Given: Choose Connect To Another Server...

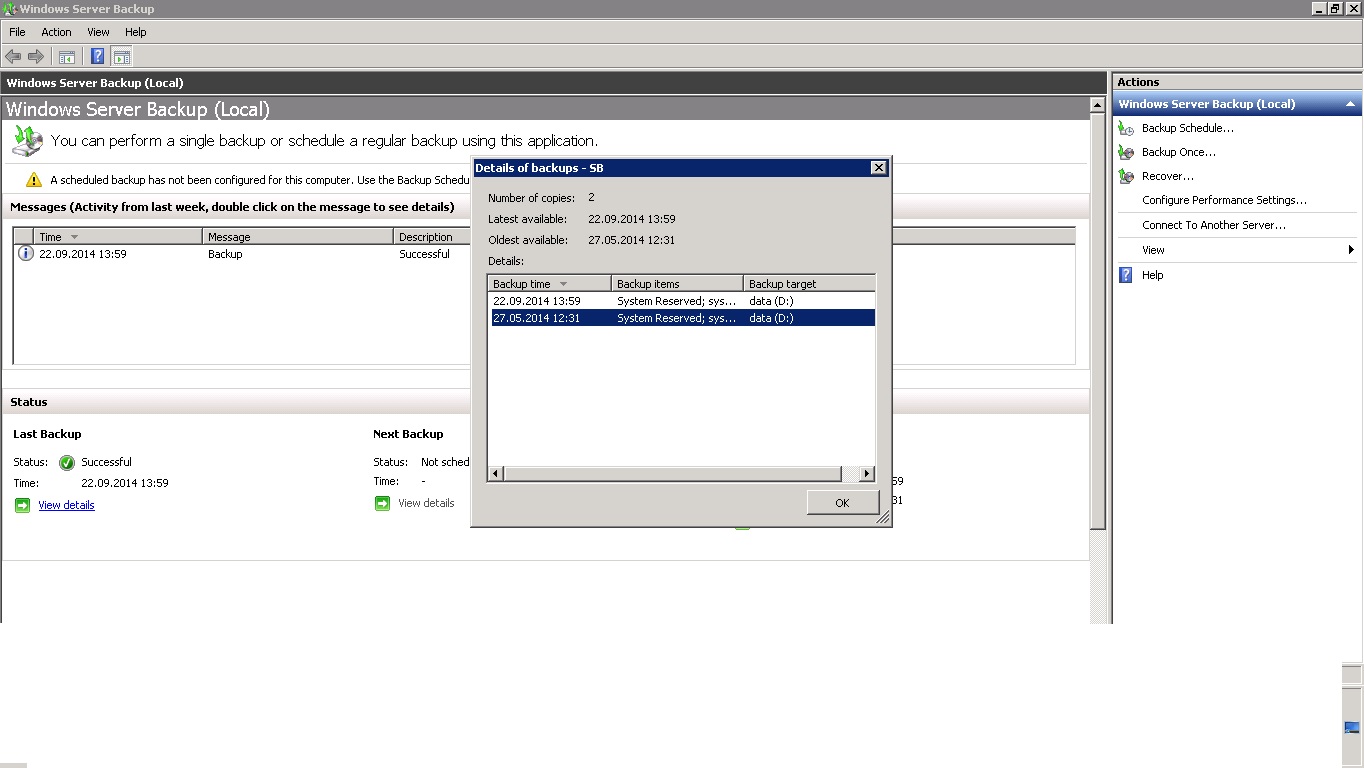Looking at the screenshot, I should (1214, 225).
